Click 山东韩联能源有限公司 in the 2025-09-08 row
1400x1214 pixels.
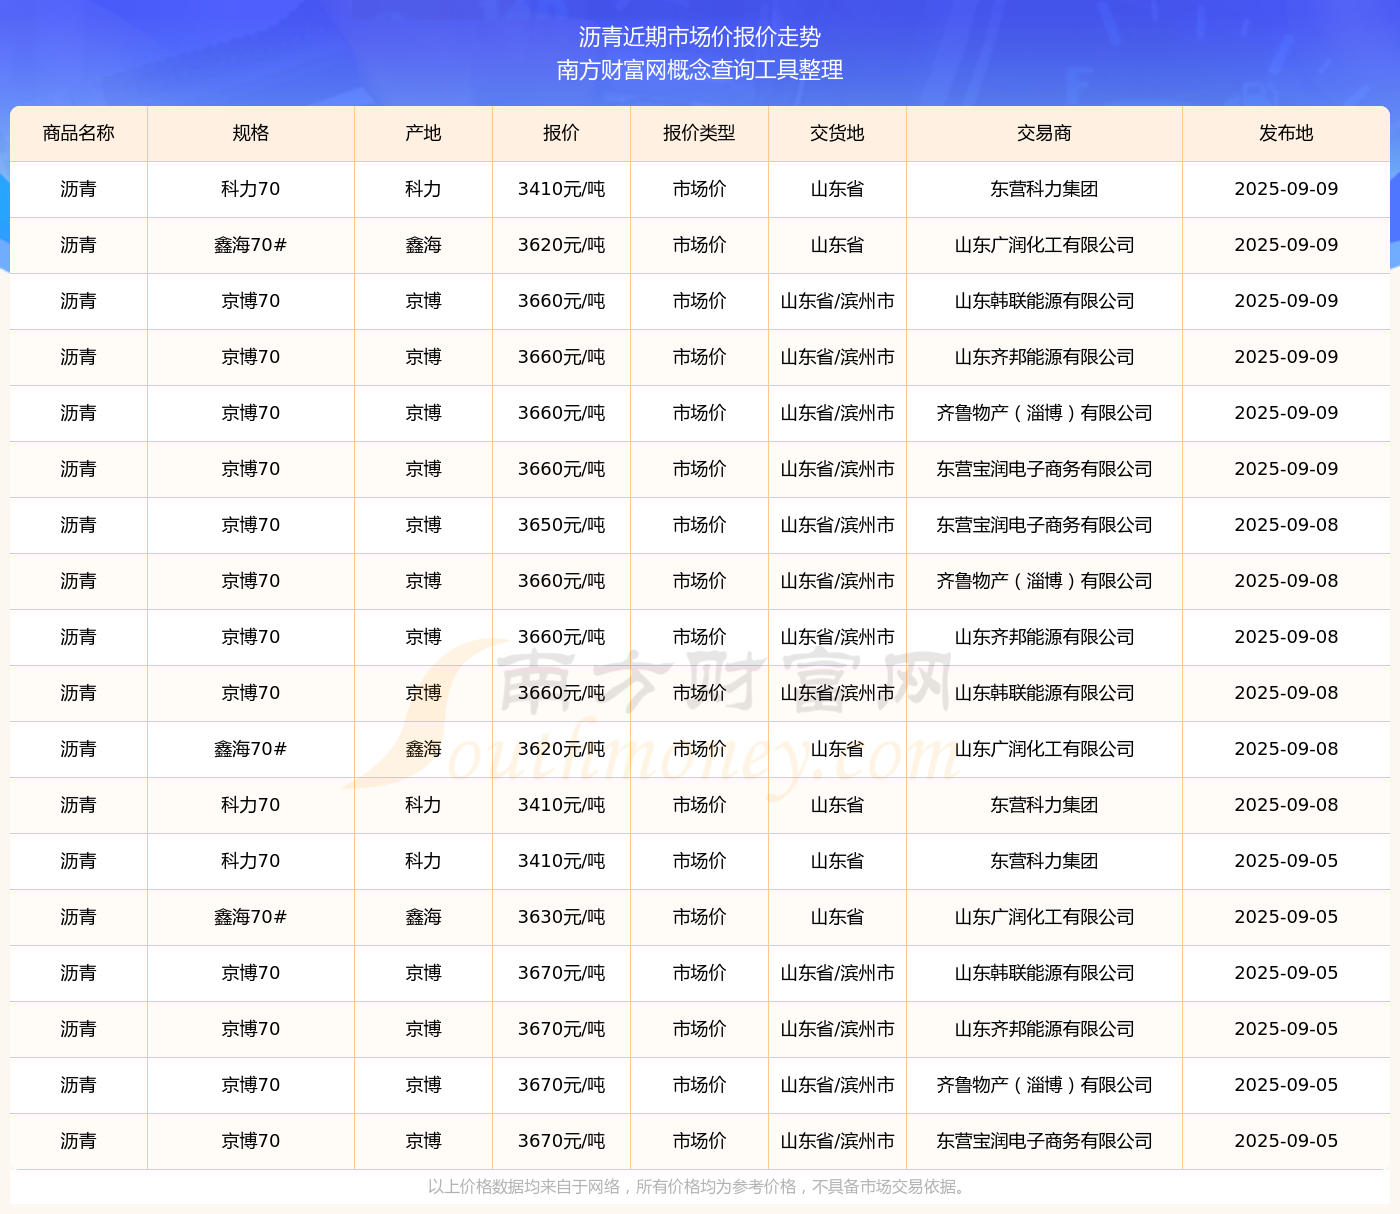1044,693
